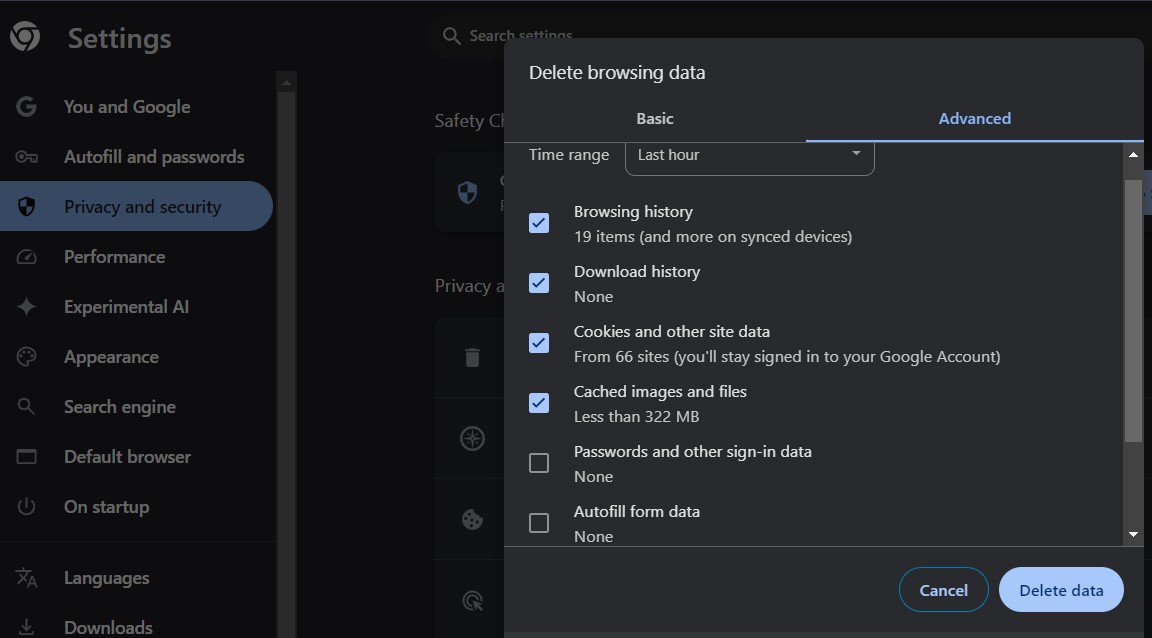Screen dimensions: 1152x638
Task: Click the key icon for Autofill and passwords
Action: (x=26, y=157)
